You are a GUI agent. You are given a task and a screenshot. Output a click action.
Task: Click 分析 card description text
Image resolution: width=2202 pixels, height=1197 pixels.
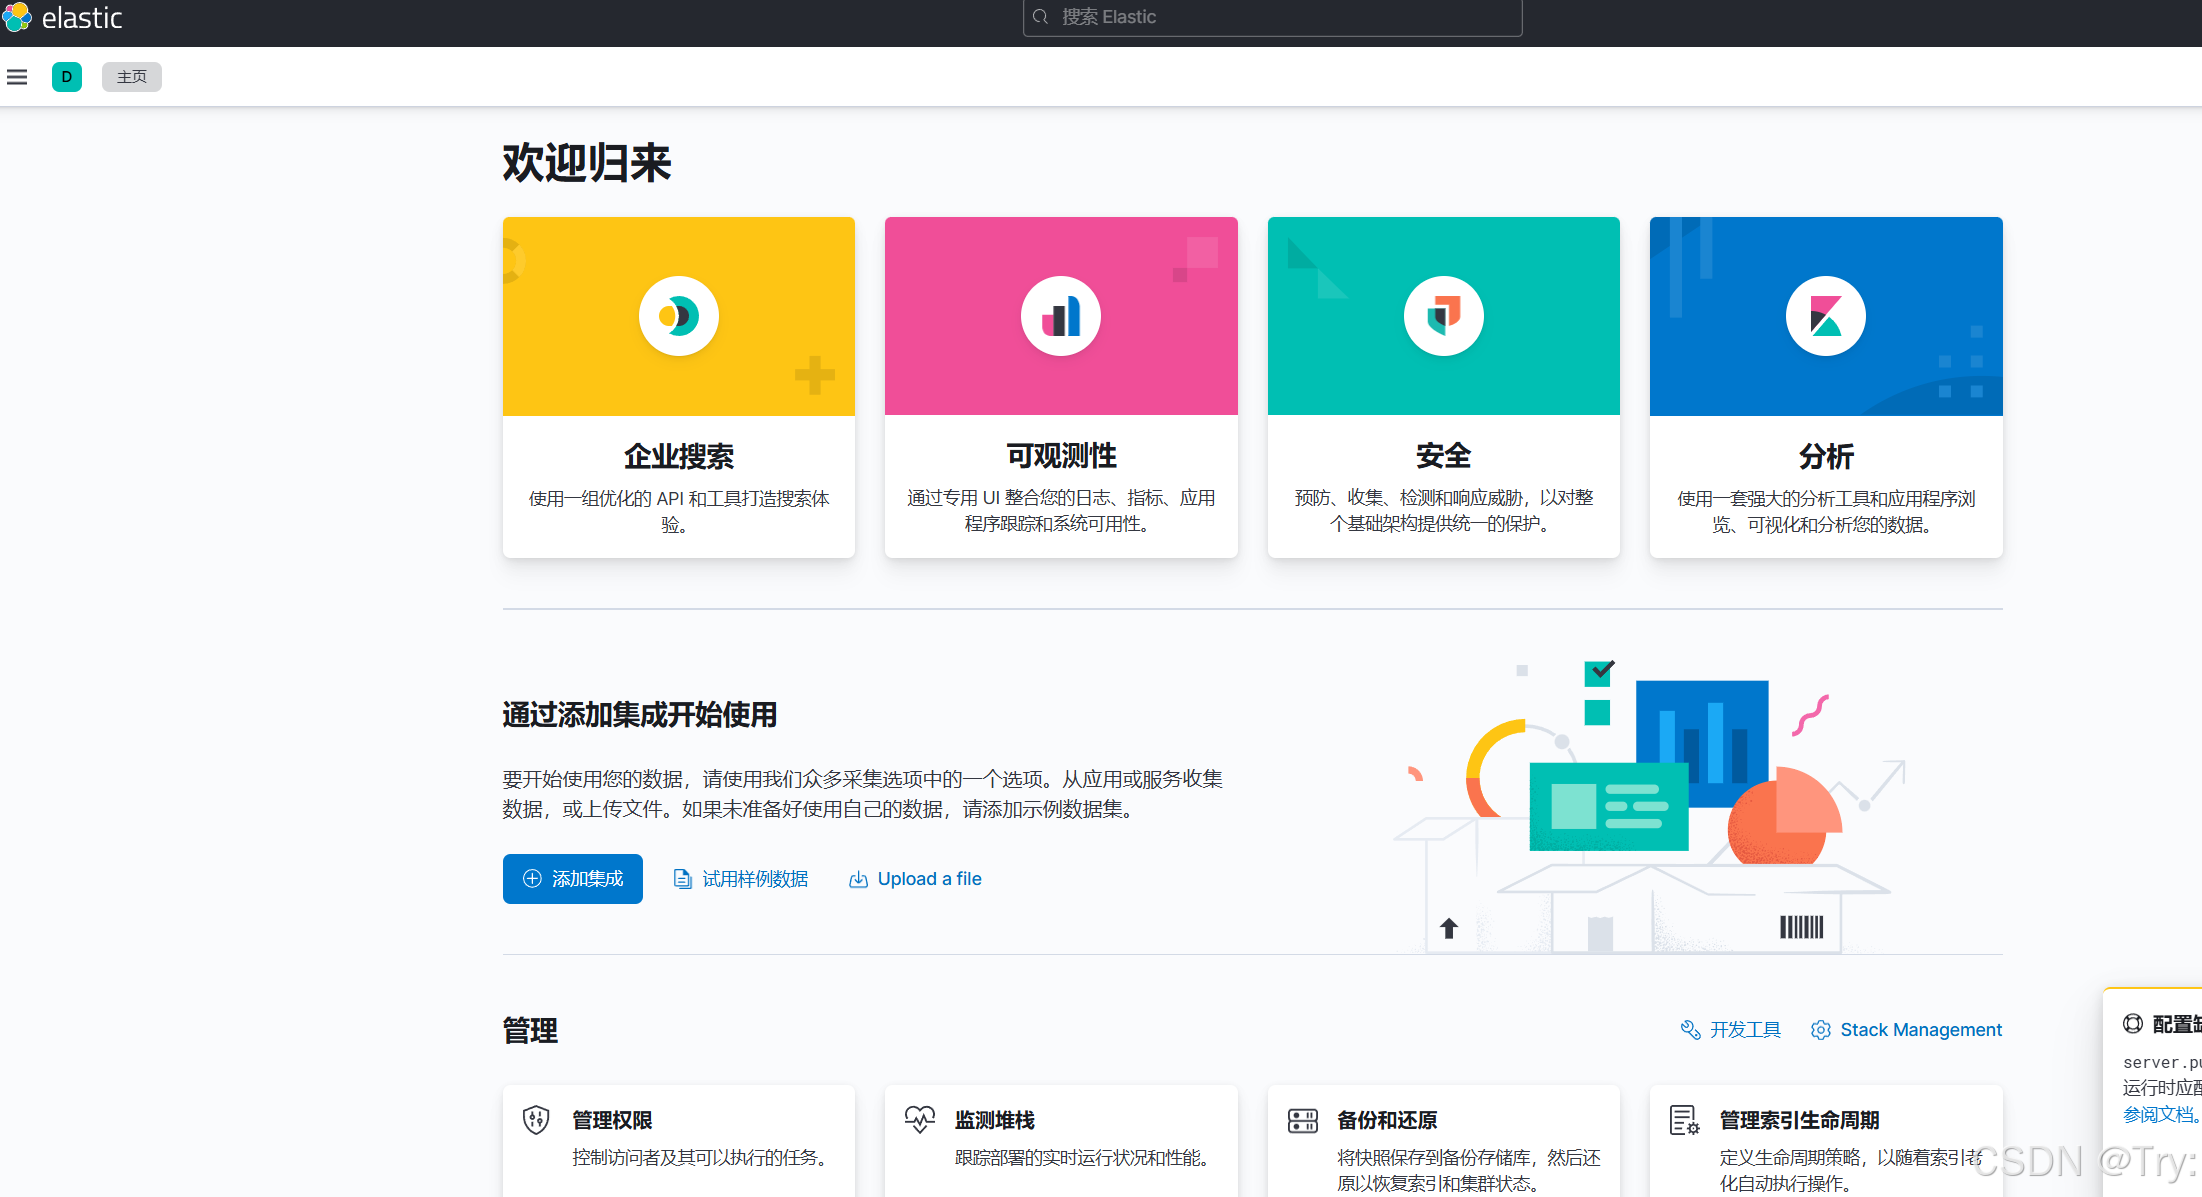click(x=1826, y=511)
